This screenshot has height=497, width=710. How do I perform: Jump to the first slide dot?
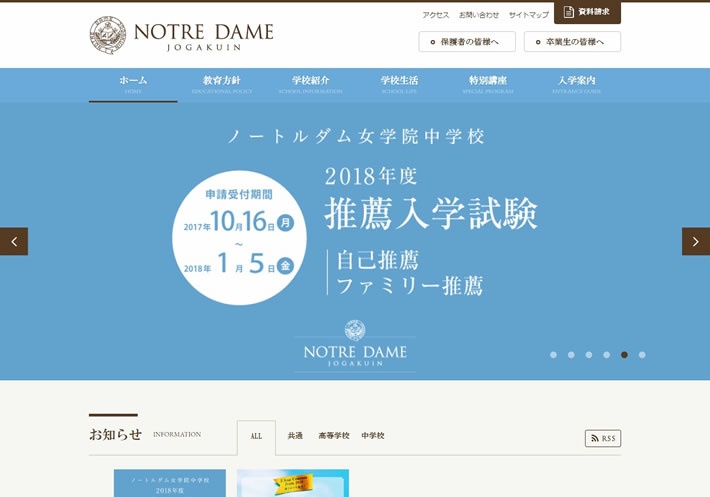coord(553,355)
